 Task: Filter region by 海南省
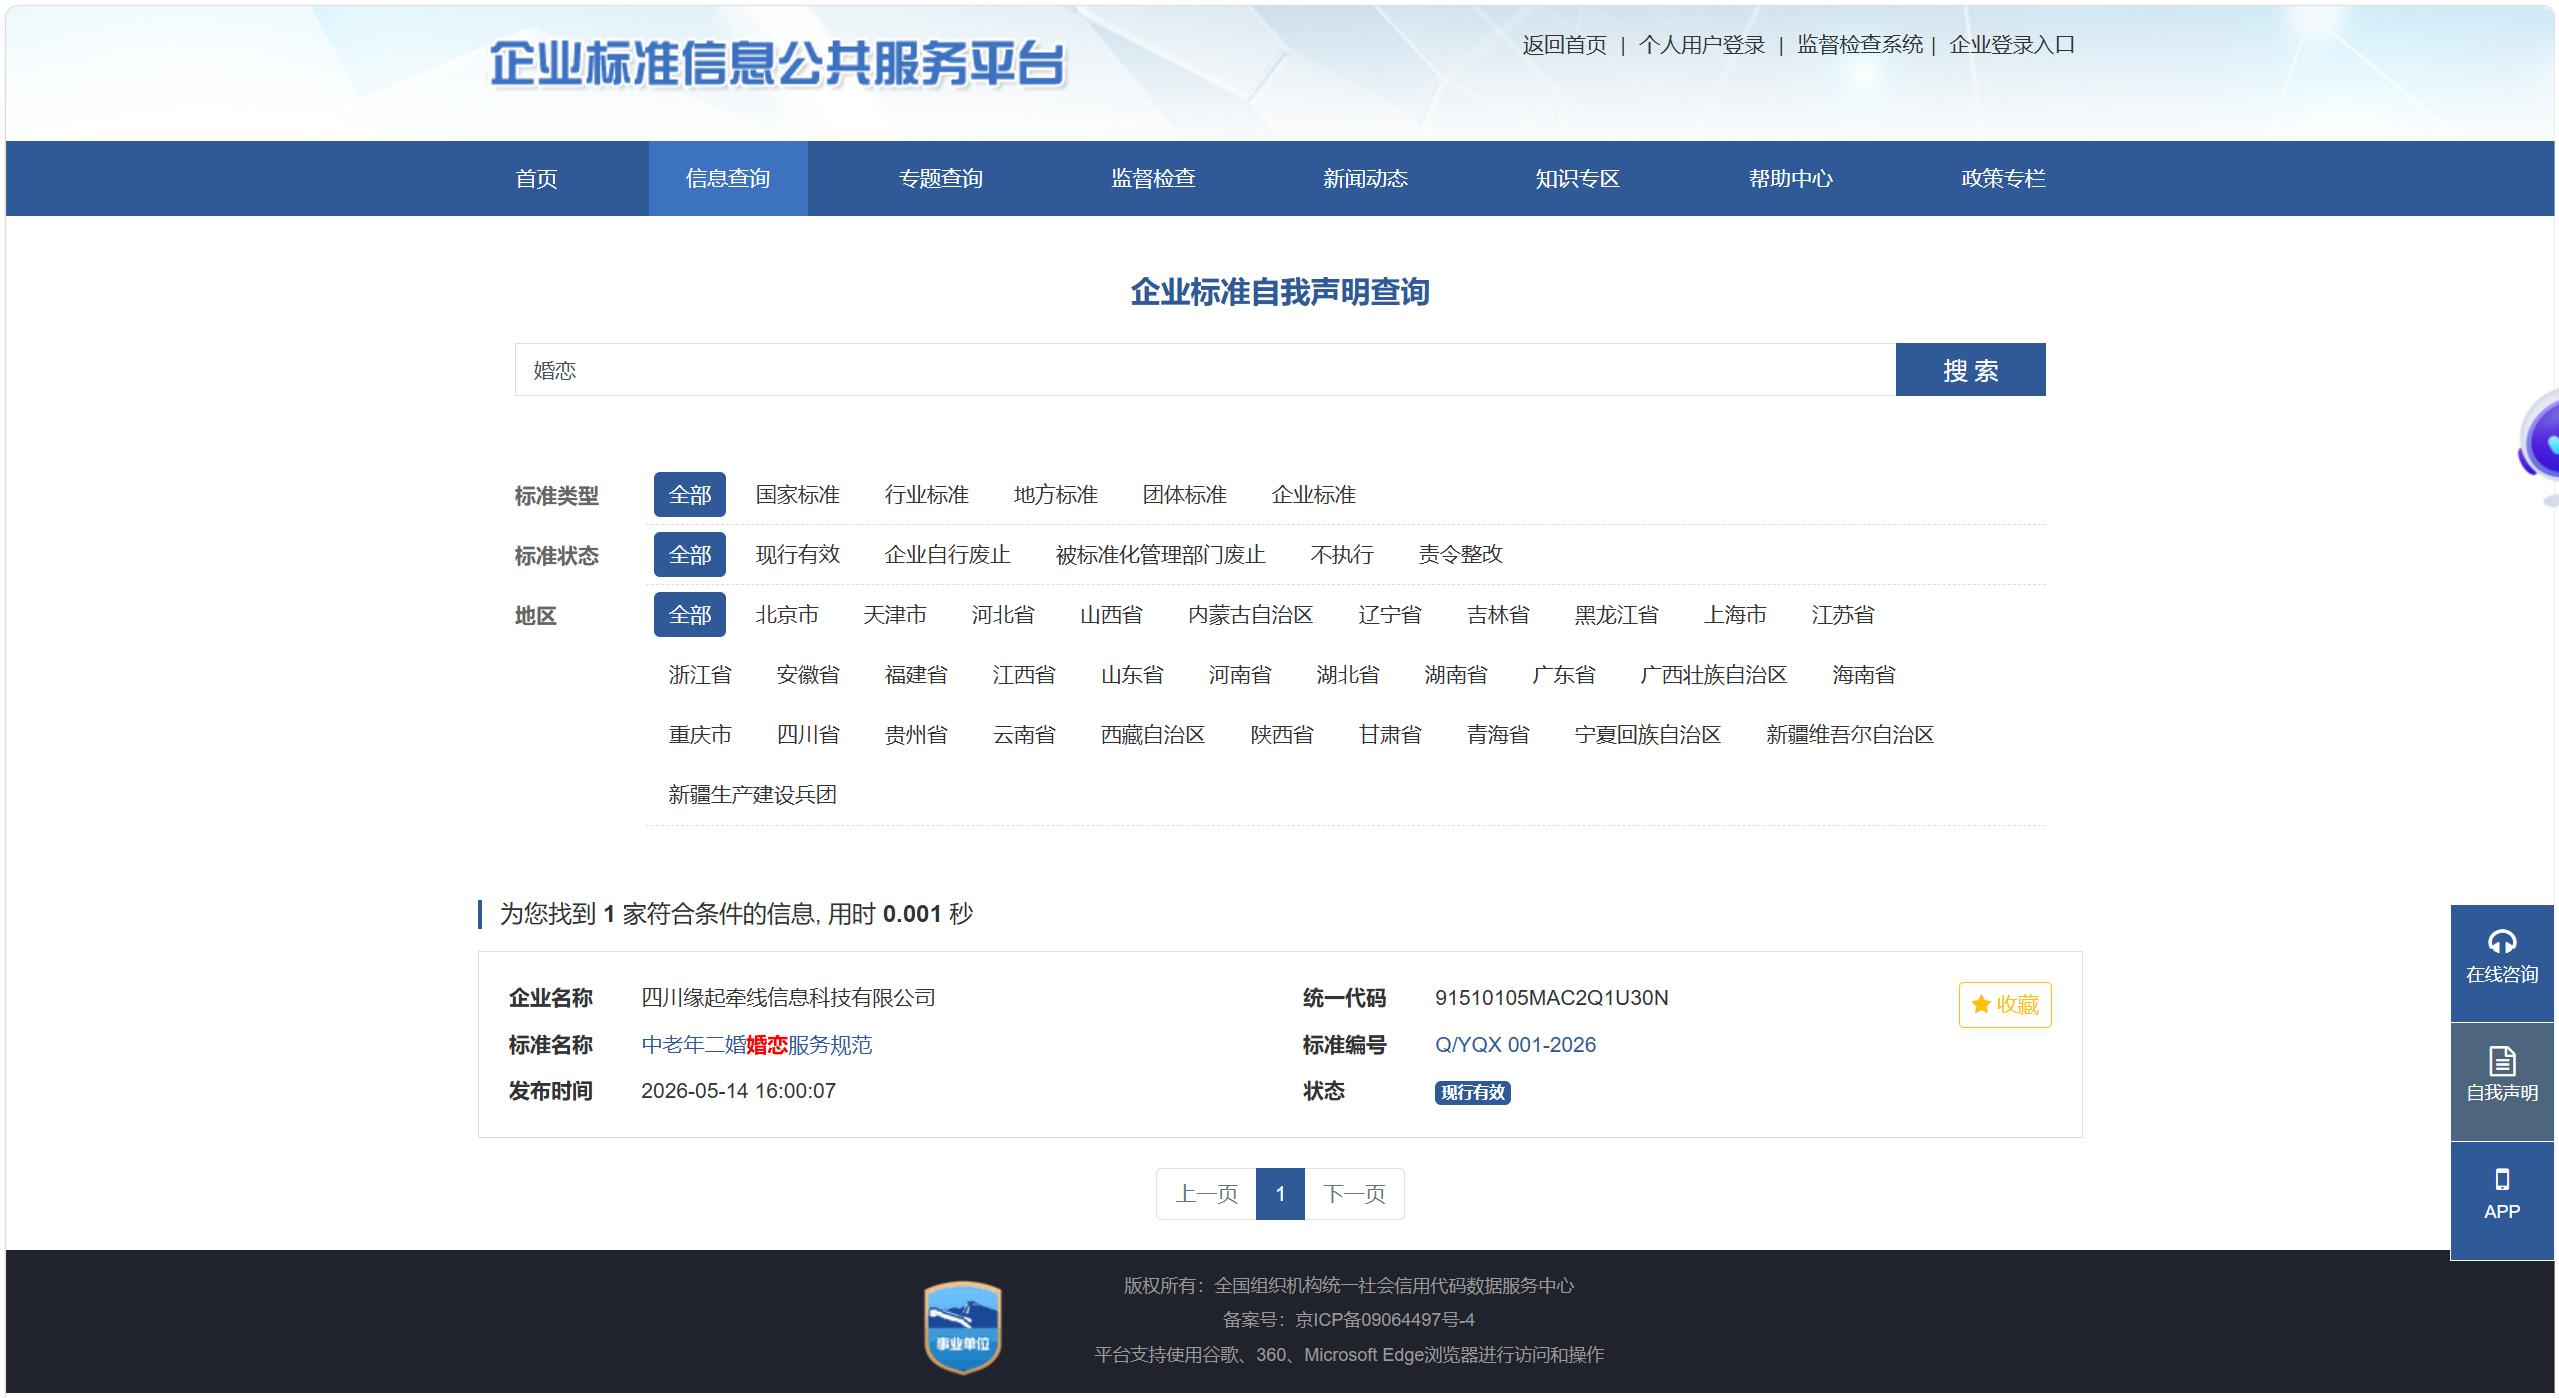point(1864,675)
